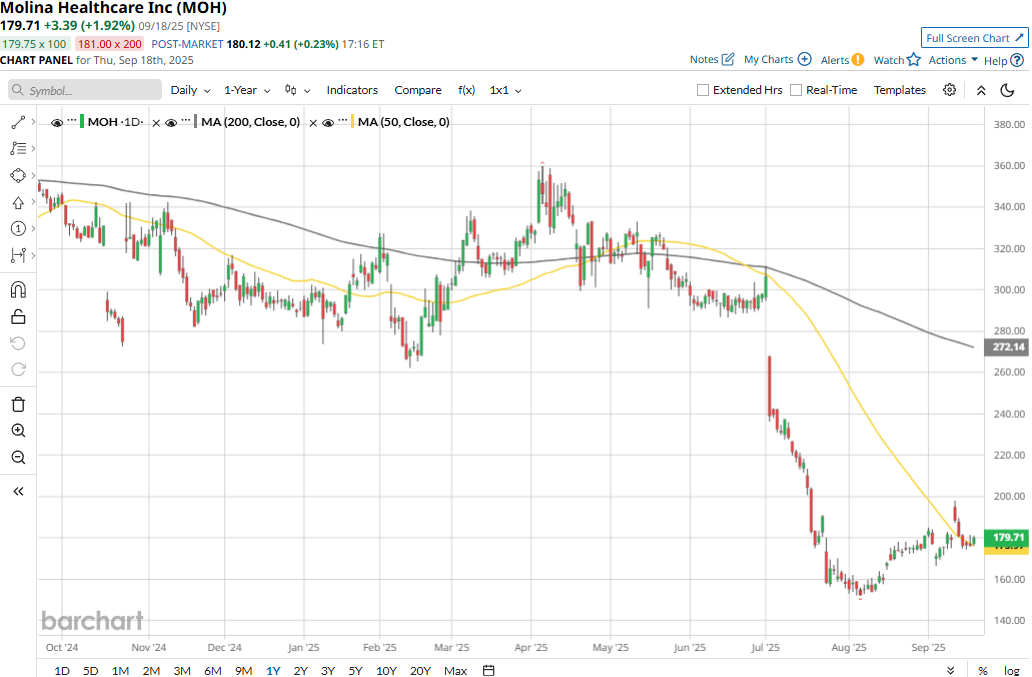This screenshot has width=1032, height=677.
Task: Expand the bottom panel double-chevron
Action: (950, 670)
